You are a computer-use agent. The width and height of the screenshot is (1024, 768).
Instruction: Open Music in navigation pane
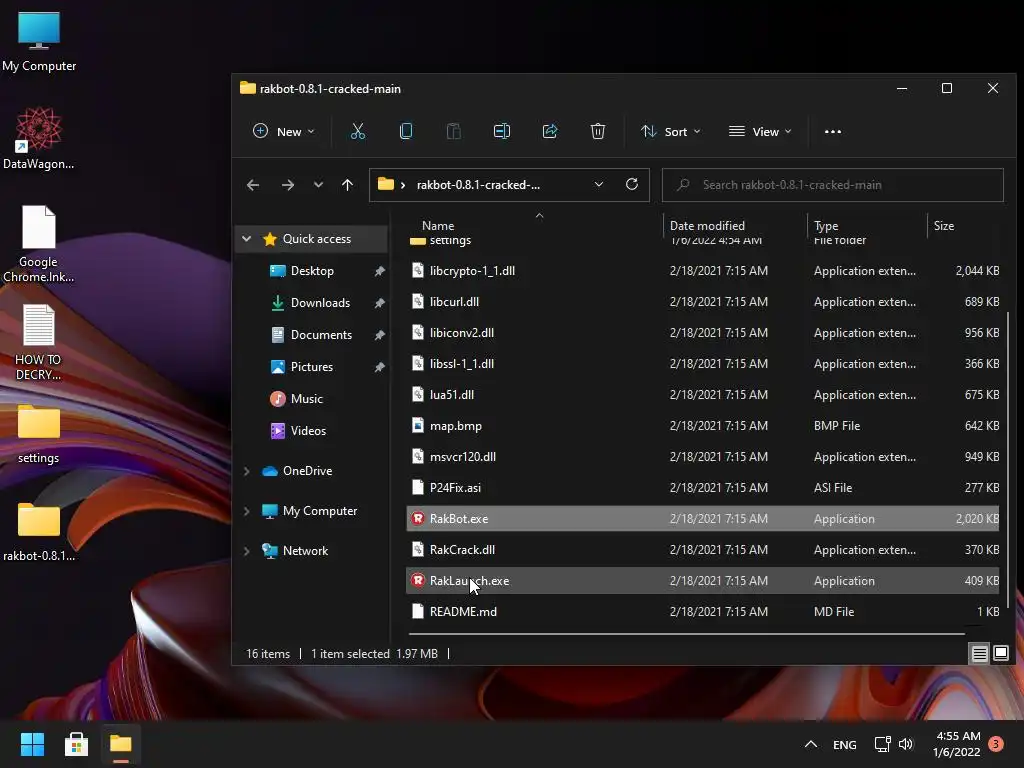tap(306, 399)
